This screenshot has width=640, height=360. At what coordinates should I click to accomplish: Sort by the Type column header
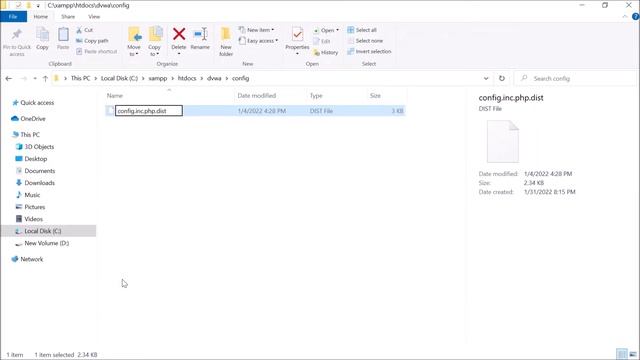(316, 96)
